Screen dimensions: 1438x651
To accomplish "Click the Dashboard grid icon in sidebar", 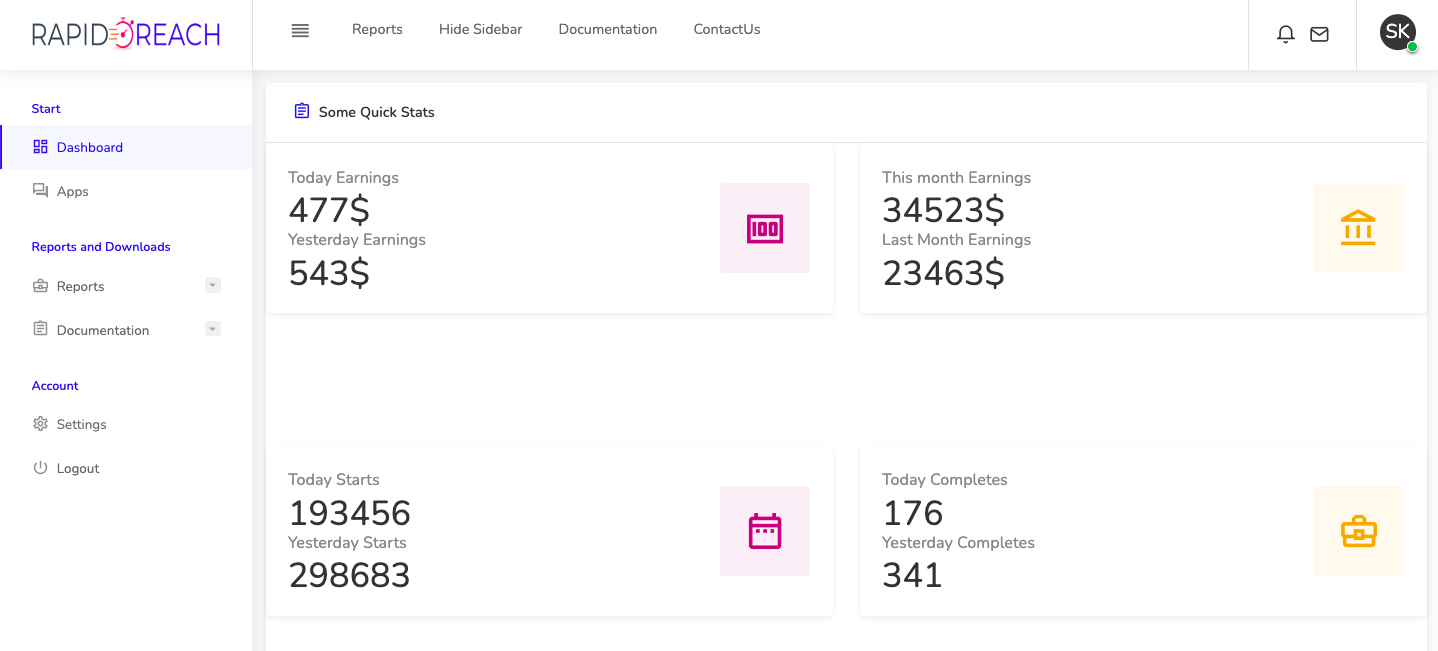I will click(x=40, y=147).
